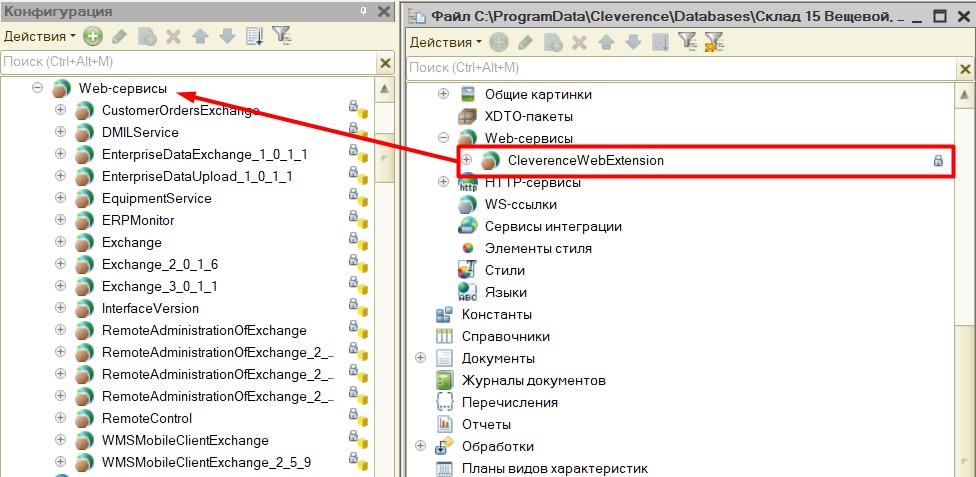The height and width of the screenshot is (477, 976).
Task: Expand the Обработки node
Action: pyautogui.click(x=421, y=446)
